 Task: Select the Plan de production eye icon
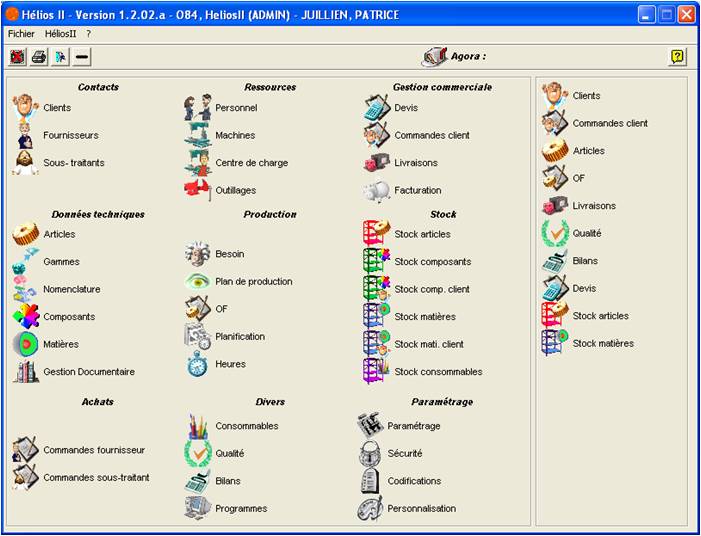[x=197, y=281]
